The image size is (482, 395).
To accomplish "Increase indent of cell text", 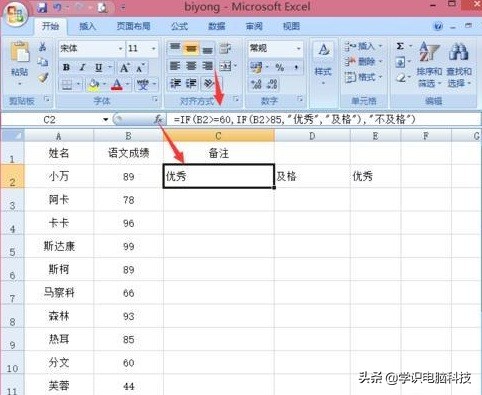I will 191,83.
